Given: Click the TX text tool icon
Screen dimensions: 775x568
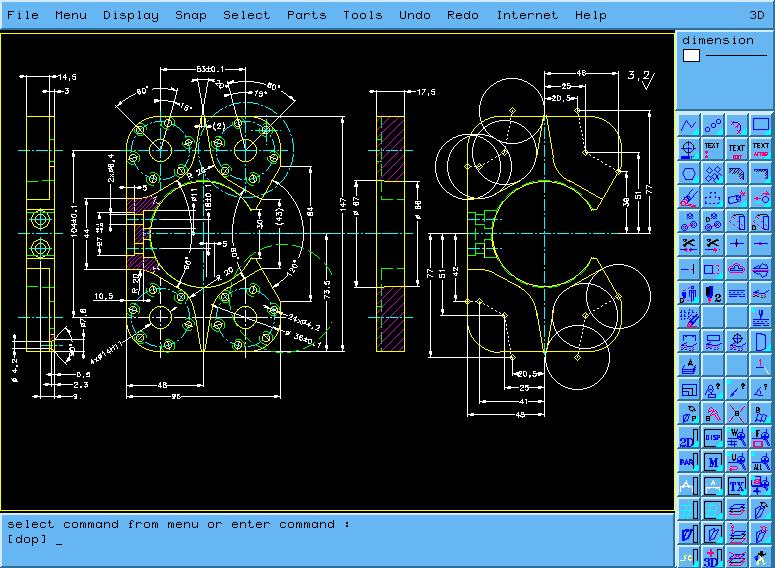Looking at the screenshot, I should point(737,486).
